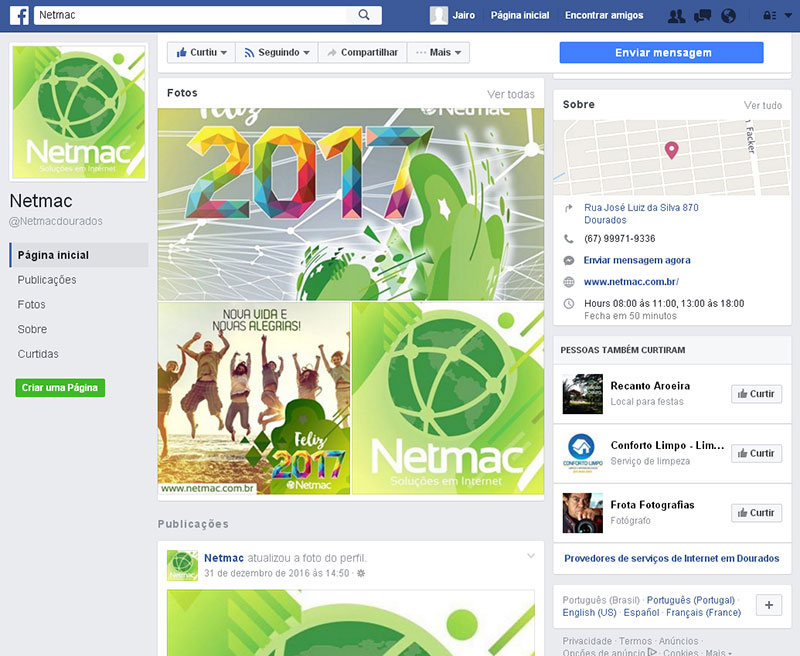The image size is (800, 656).
Task: Open the messages chat icon
Action: (x=703, y=16)
